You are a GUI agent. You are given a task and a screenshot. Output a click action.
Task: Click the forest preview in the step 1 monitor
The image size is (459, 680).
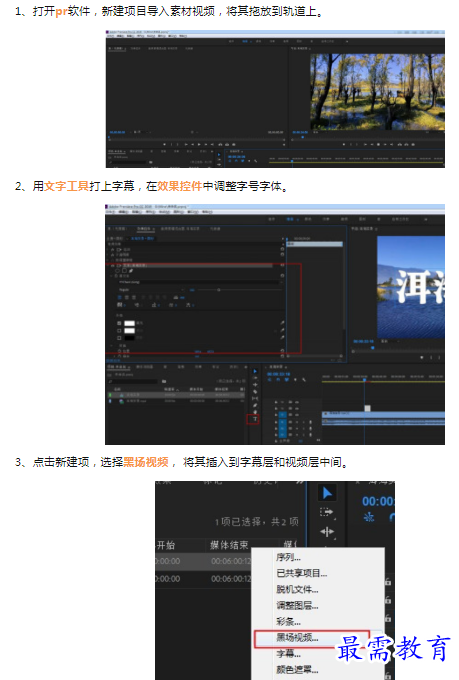click(377, 92)
